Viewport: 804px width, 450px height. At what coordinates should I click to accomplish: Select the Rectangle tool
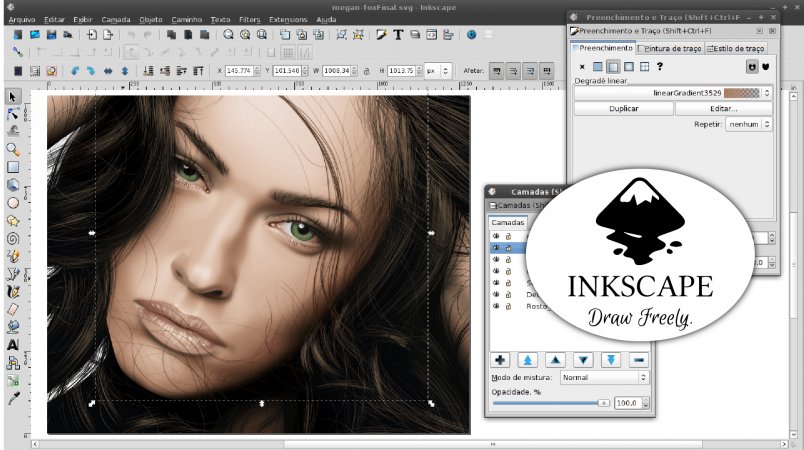[x=13, y=167]
